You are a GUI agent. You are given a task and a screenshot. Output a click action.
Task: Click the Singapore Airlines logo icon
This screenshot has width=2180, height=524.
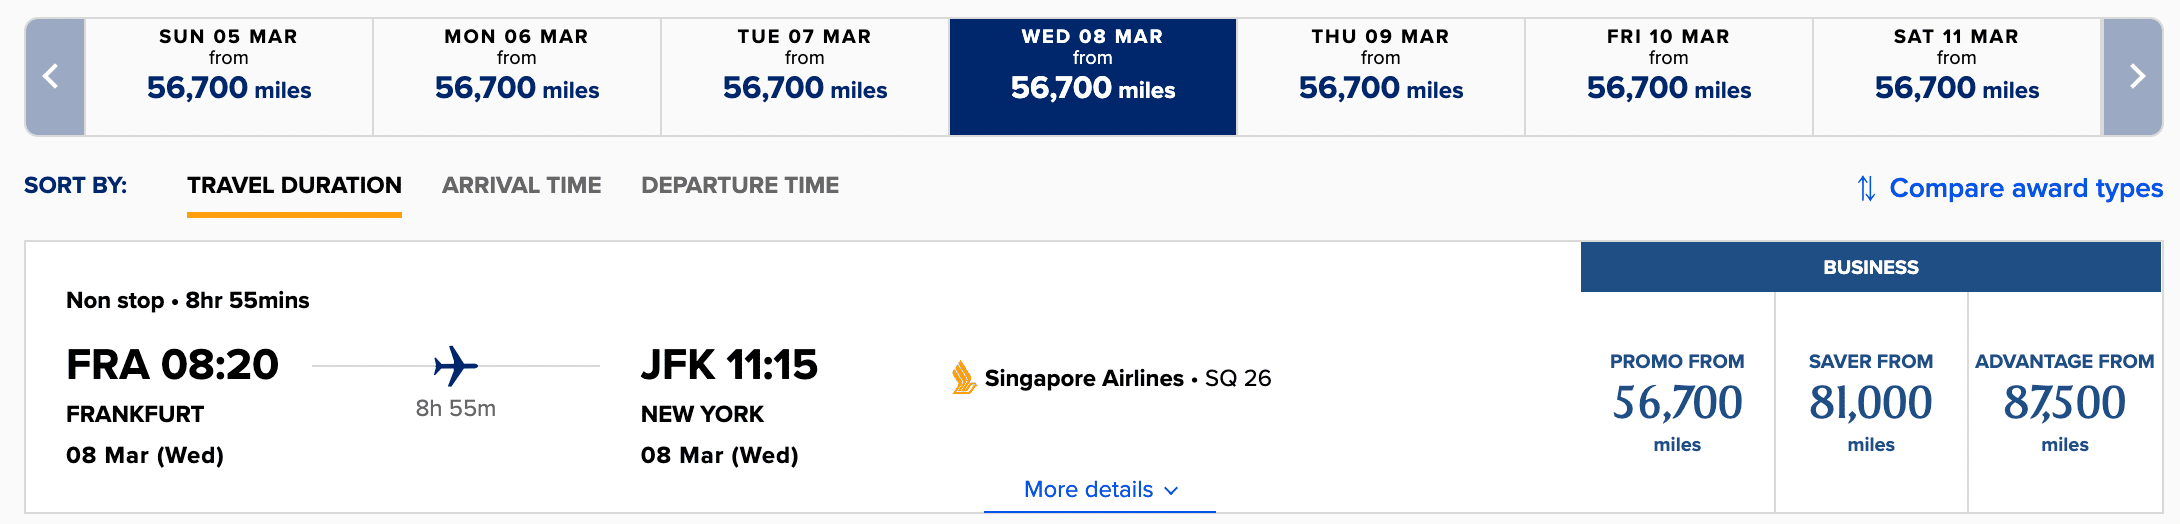pyautogui.click(x=963, y=378)
